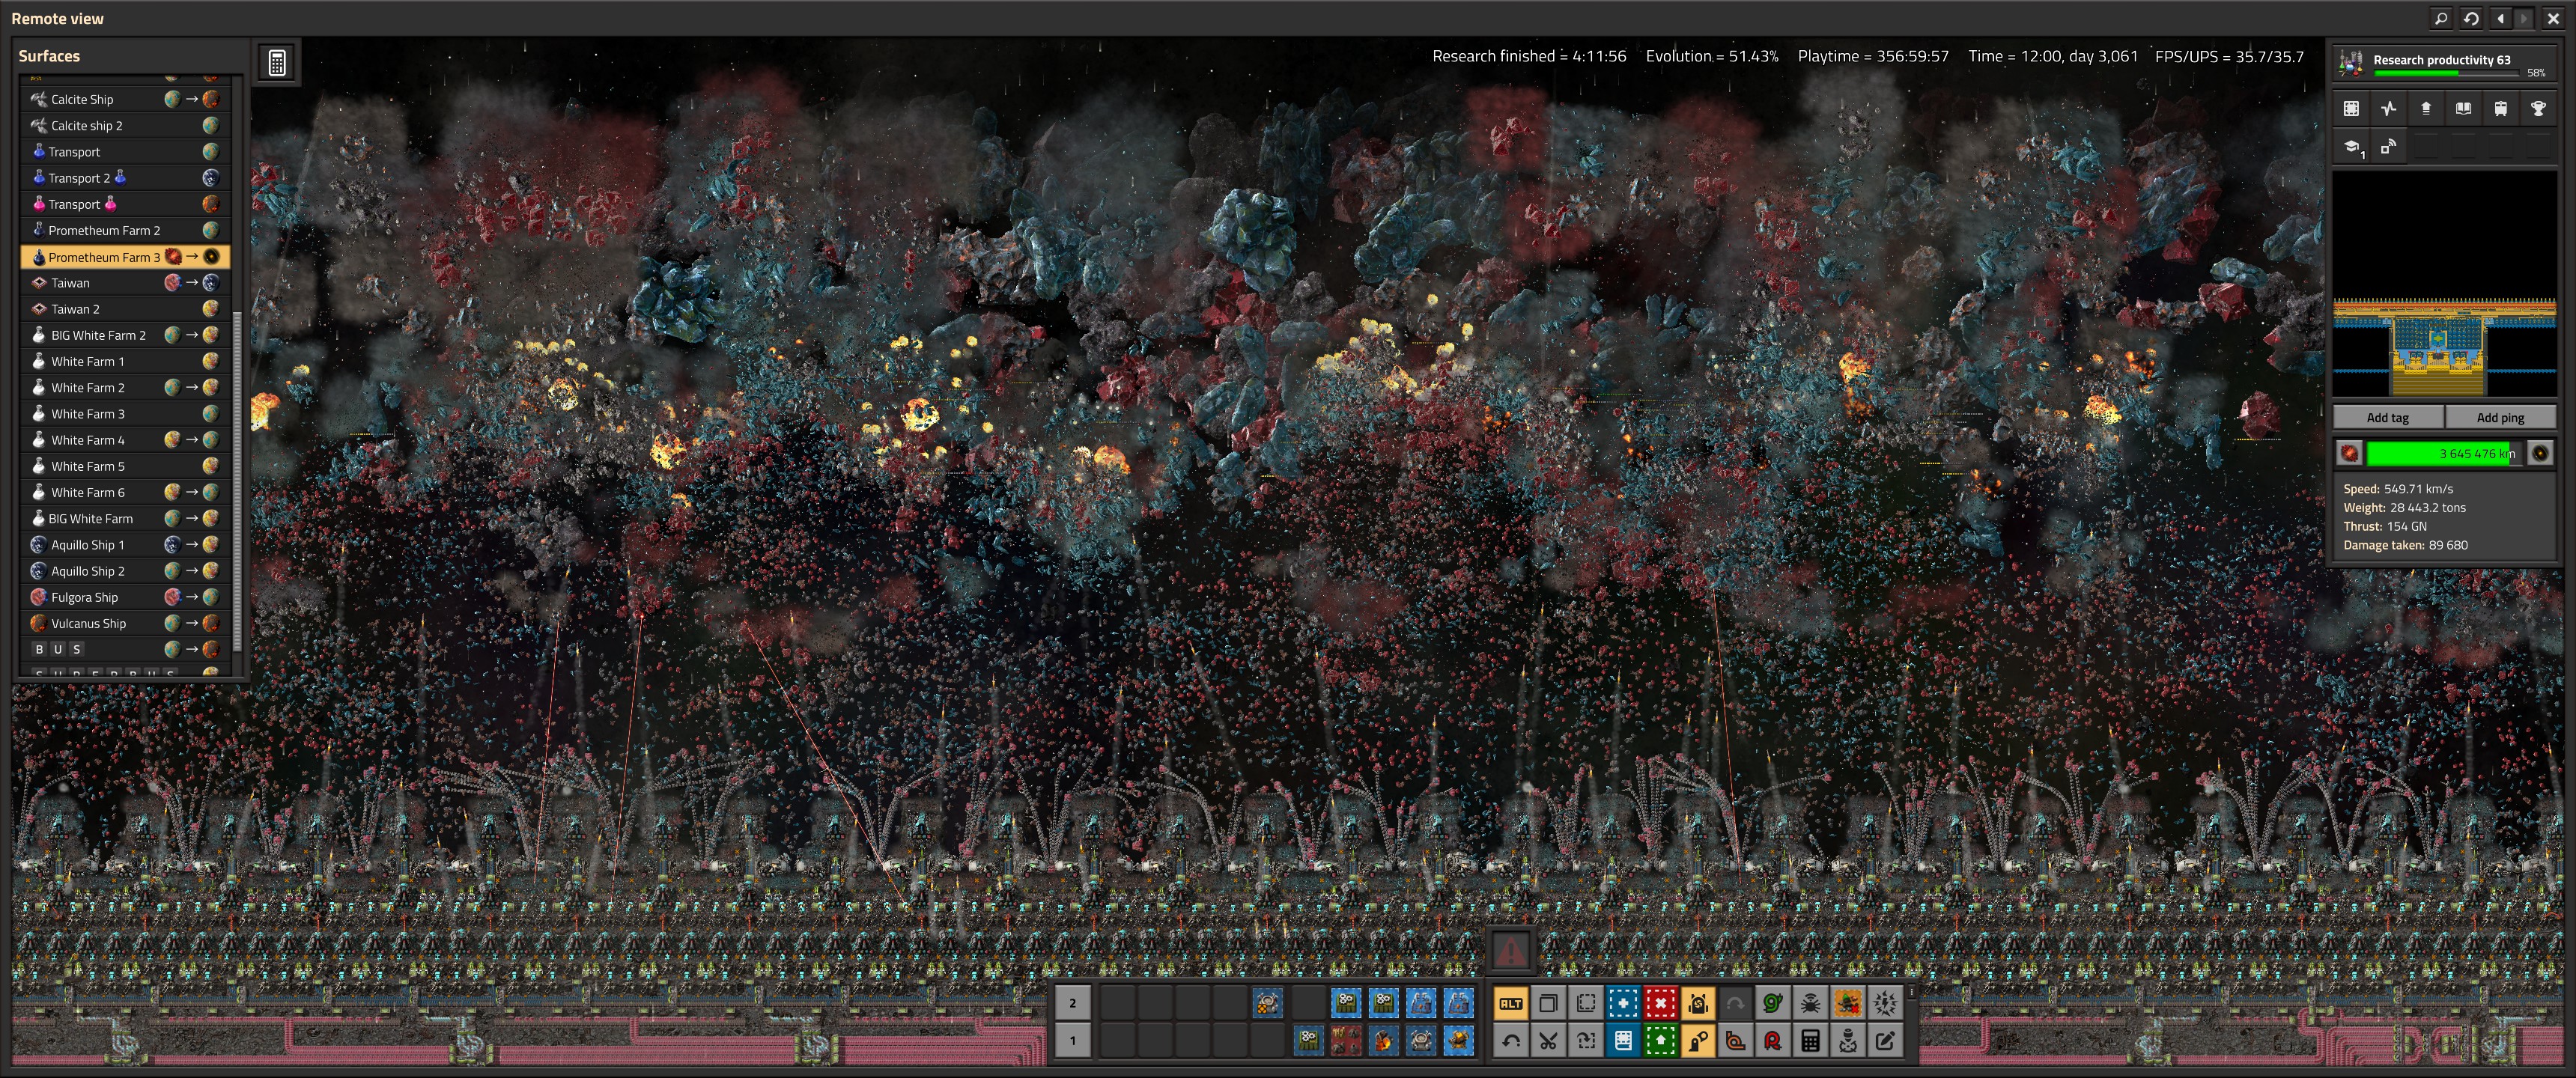Click the spider remote shortcut icon

pos(1810,1003)
